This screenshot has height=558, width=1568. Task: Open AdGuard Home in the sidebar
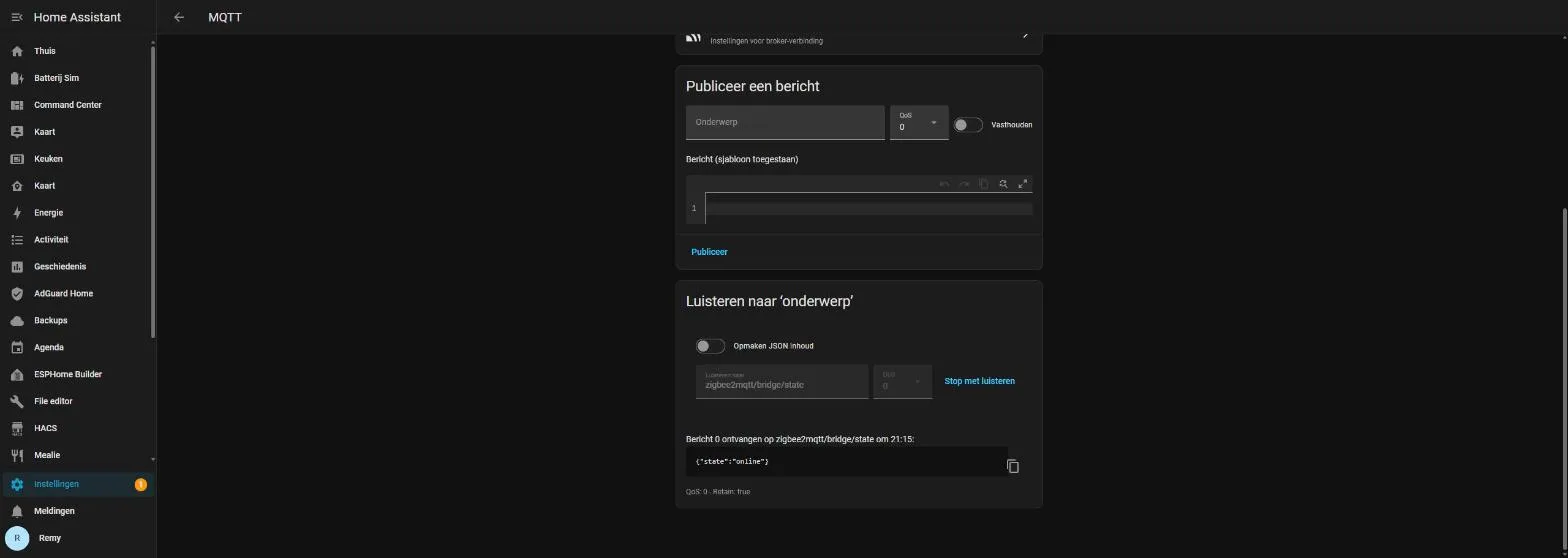(x=78, y=294)
